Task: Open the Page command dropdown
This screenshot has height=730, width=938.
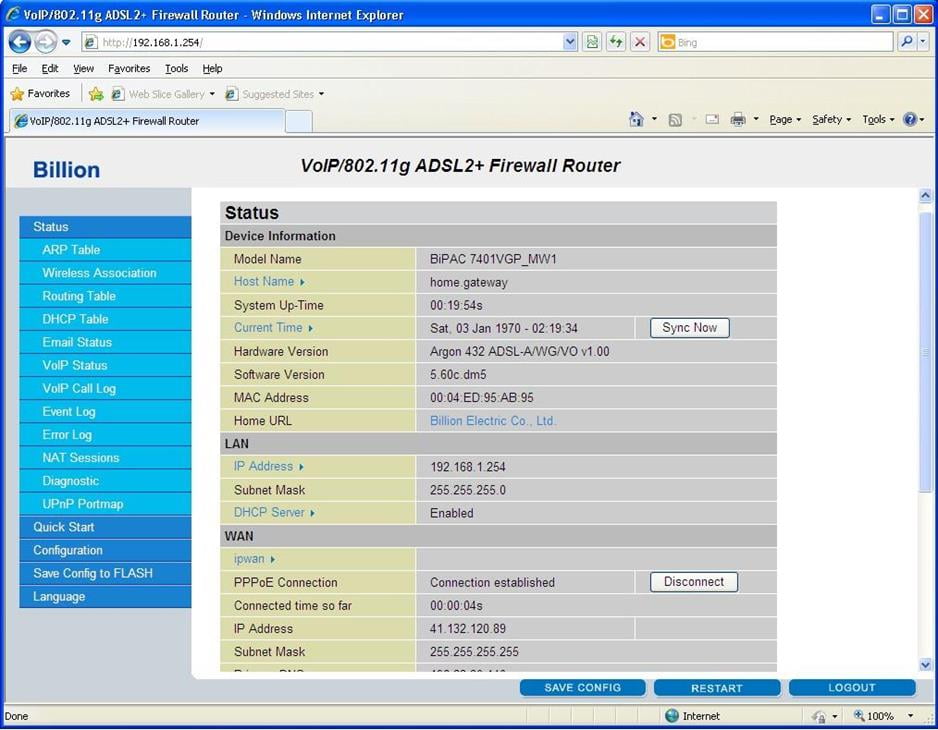Action: (785, 120)
